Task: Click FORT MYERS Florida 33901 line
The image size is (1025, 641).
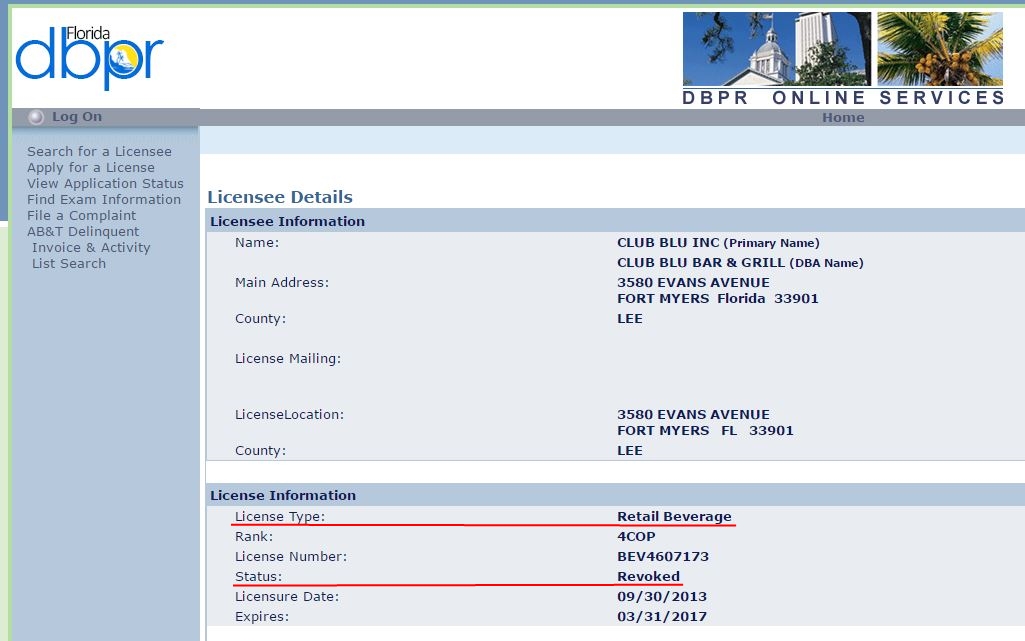Action: [718, 299]
